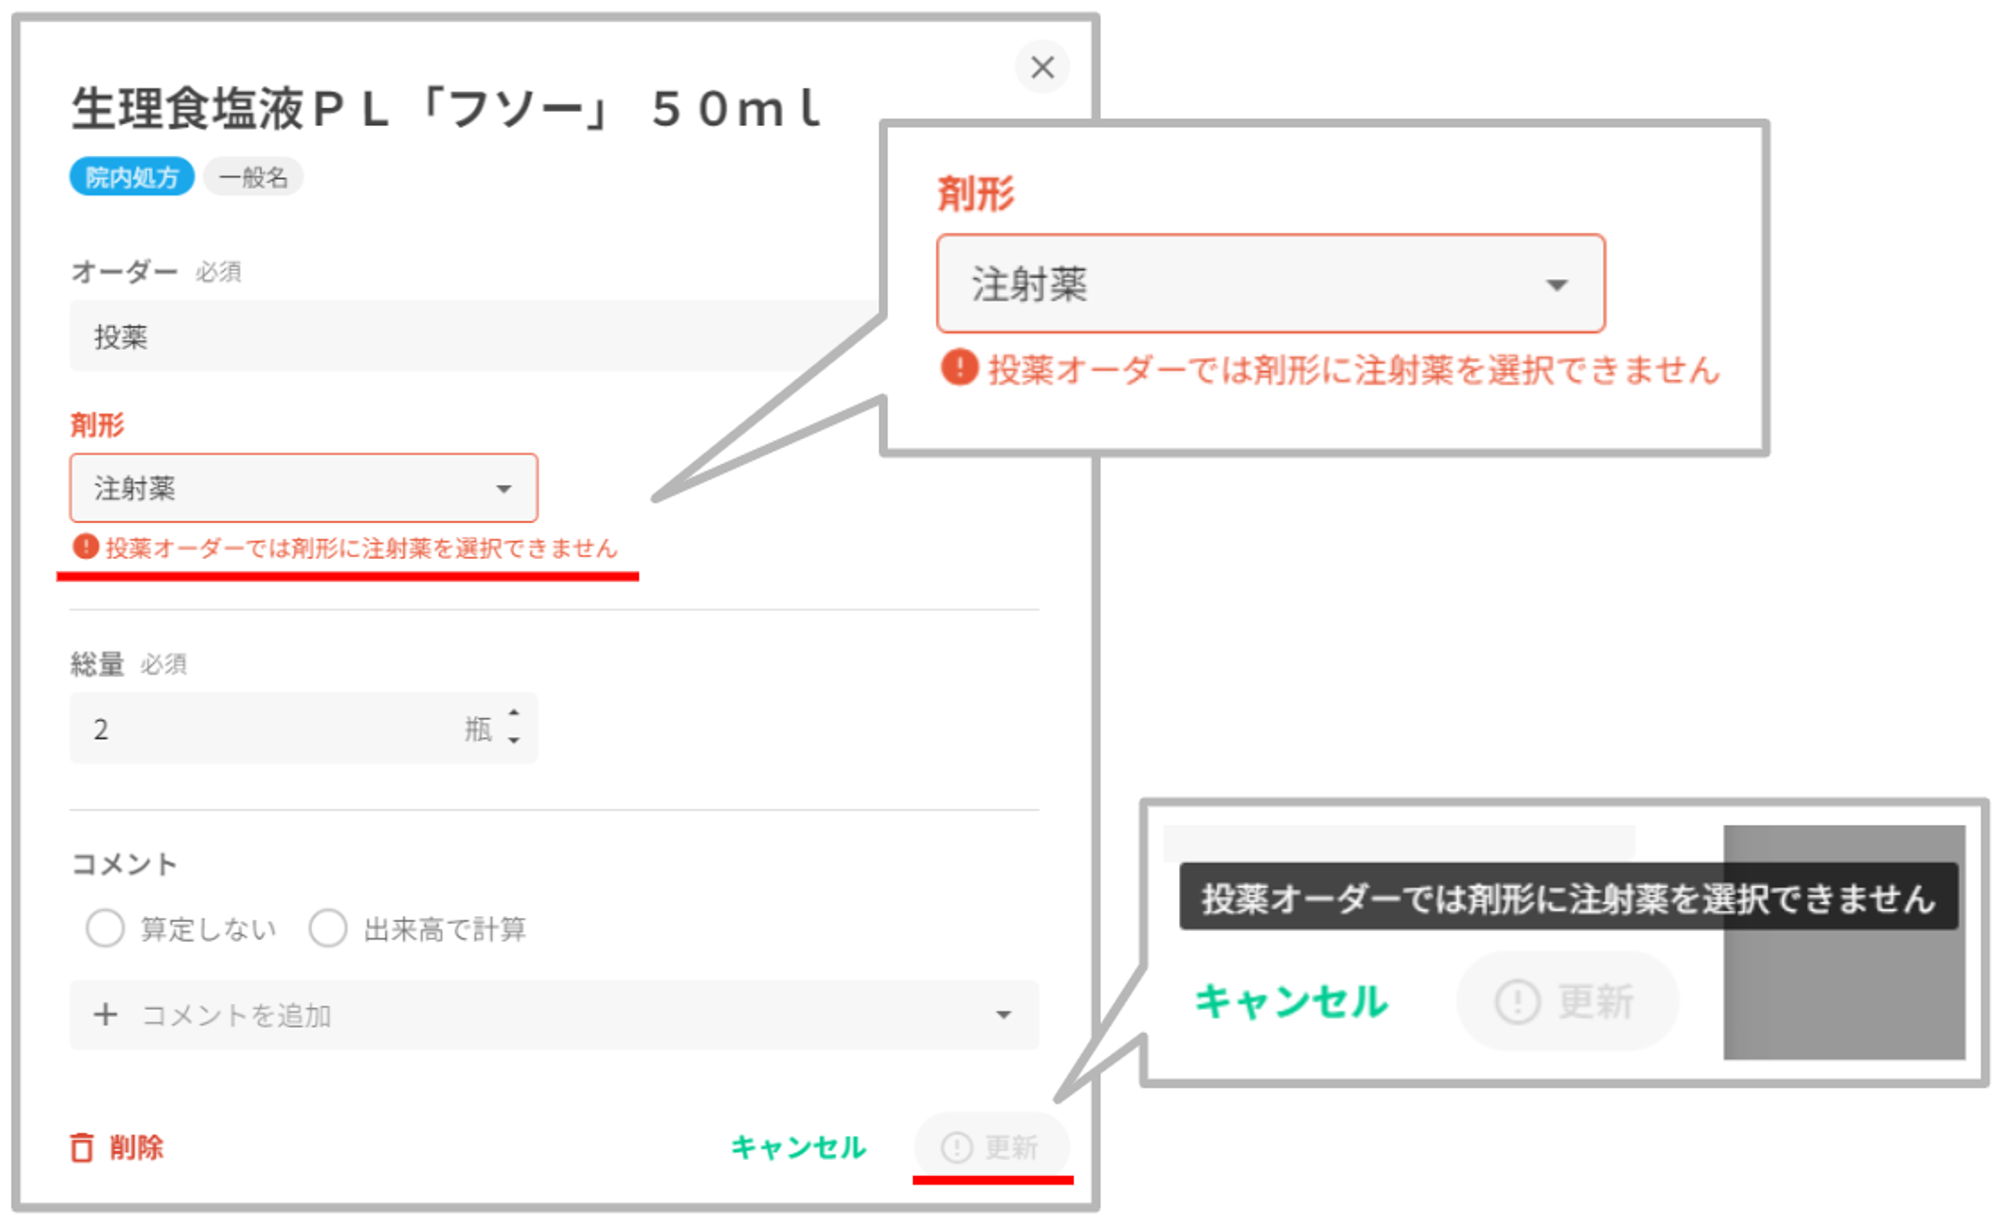Click the plus icon for コメントを追加
This screenshot has width=2000, height=1227.
point(105,1015)
